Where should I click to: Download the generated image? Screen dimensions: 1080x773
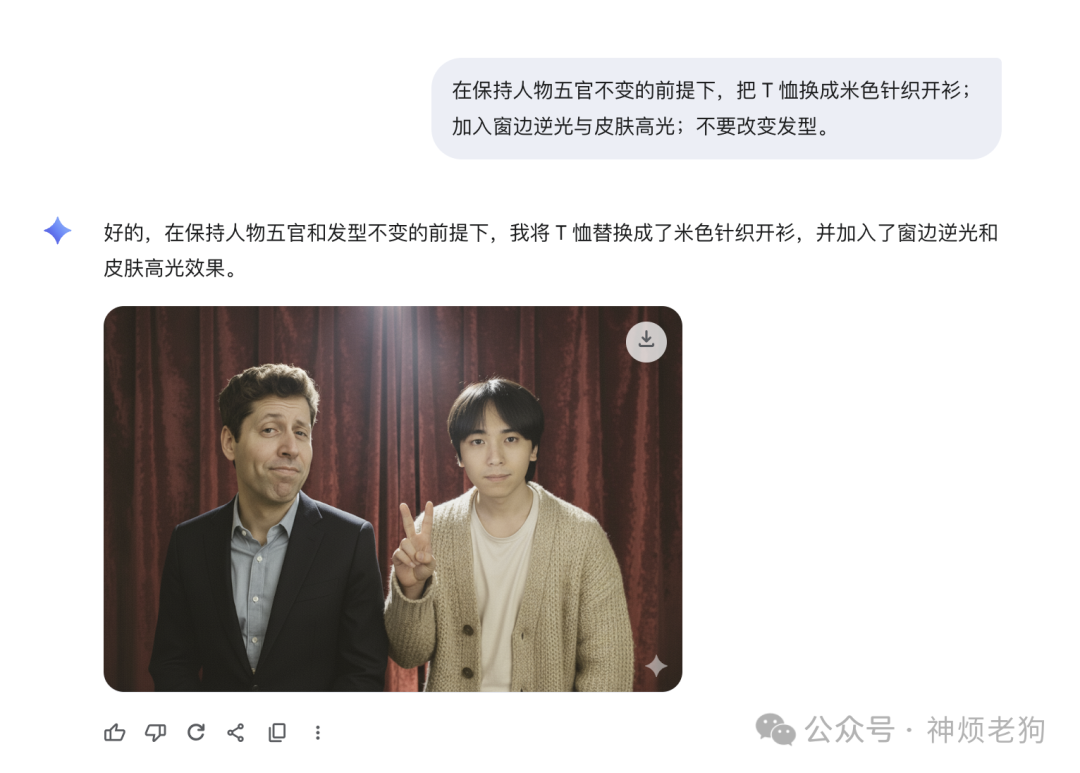646,342
